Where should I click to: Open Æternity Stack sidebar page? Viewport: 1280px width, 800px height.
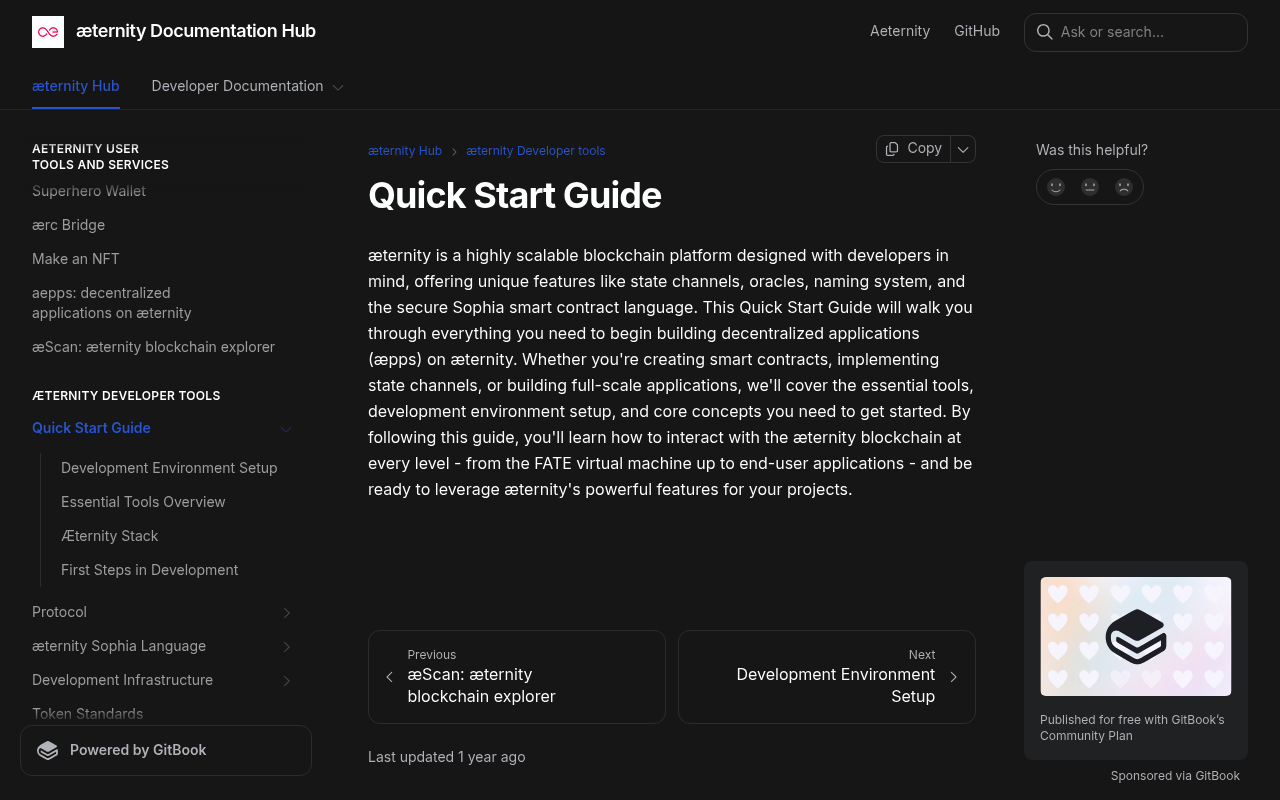(110, 536)
